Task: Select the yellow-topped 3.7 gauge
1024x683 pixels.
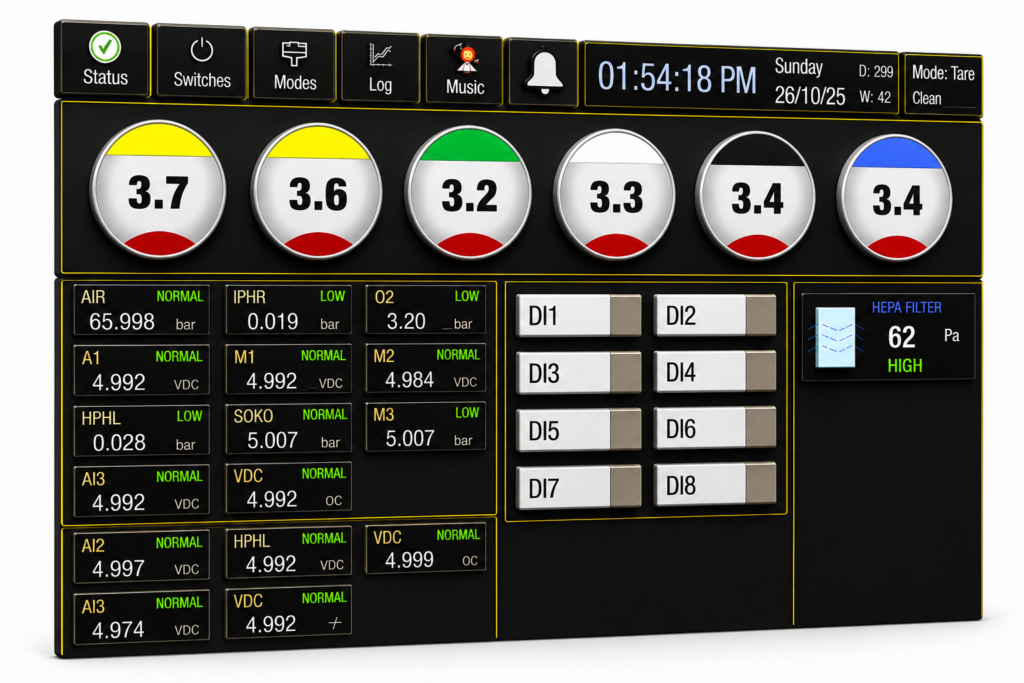Action: pos(159,189)
